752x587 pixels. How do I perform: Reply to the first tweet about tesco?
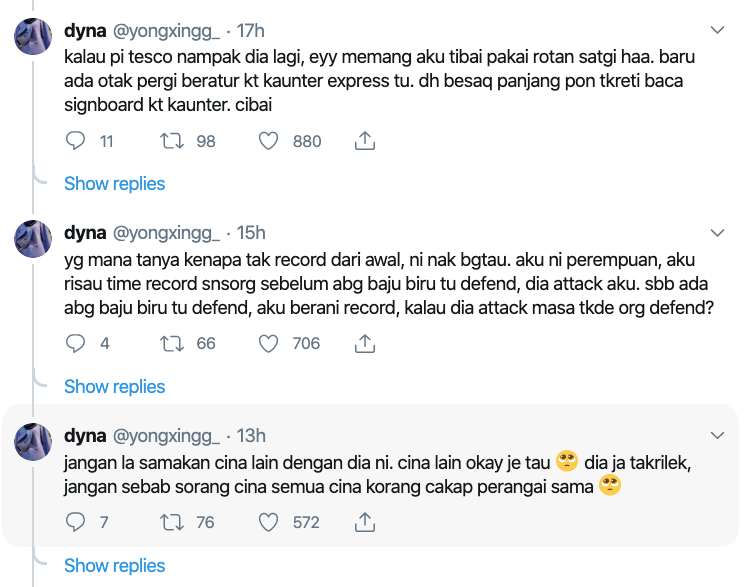point(75,141)
